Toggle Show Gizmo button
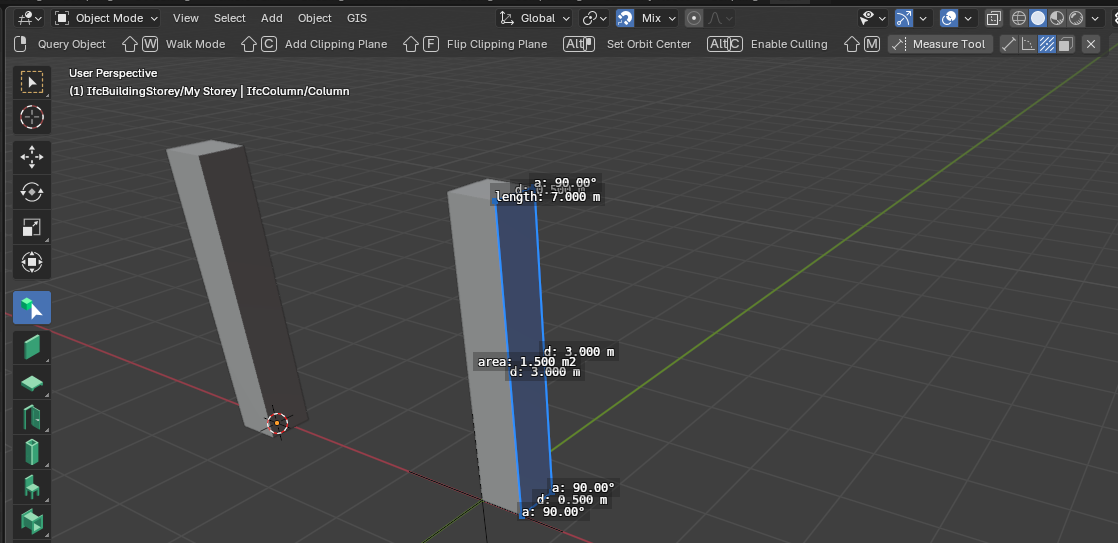The height and width of the screenshot is (543, 1118). pyautogui.click(x=904, y=18)
